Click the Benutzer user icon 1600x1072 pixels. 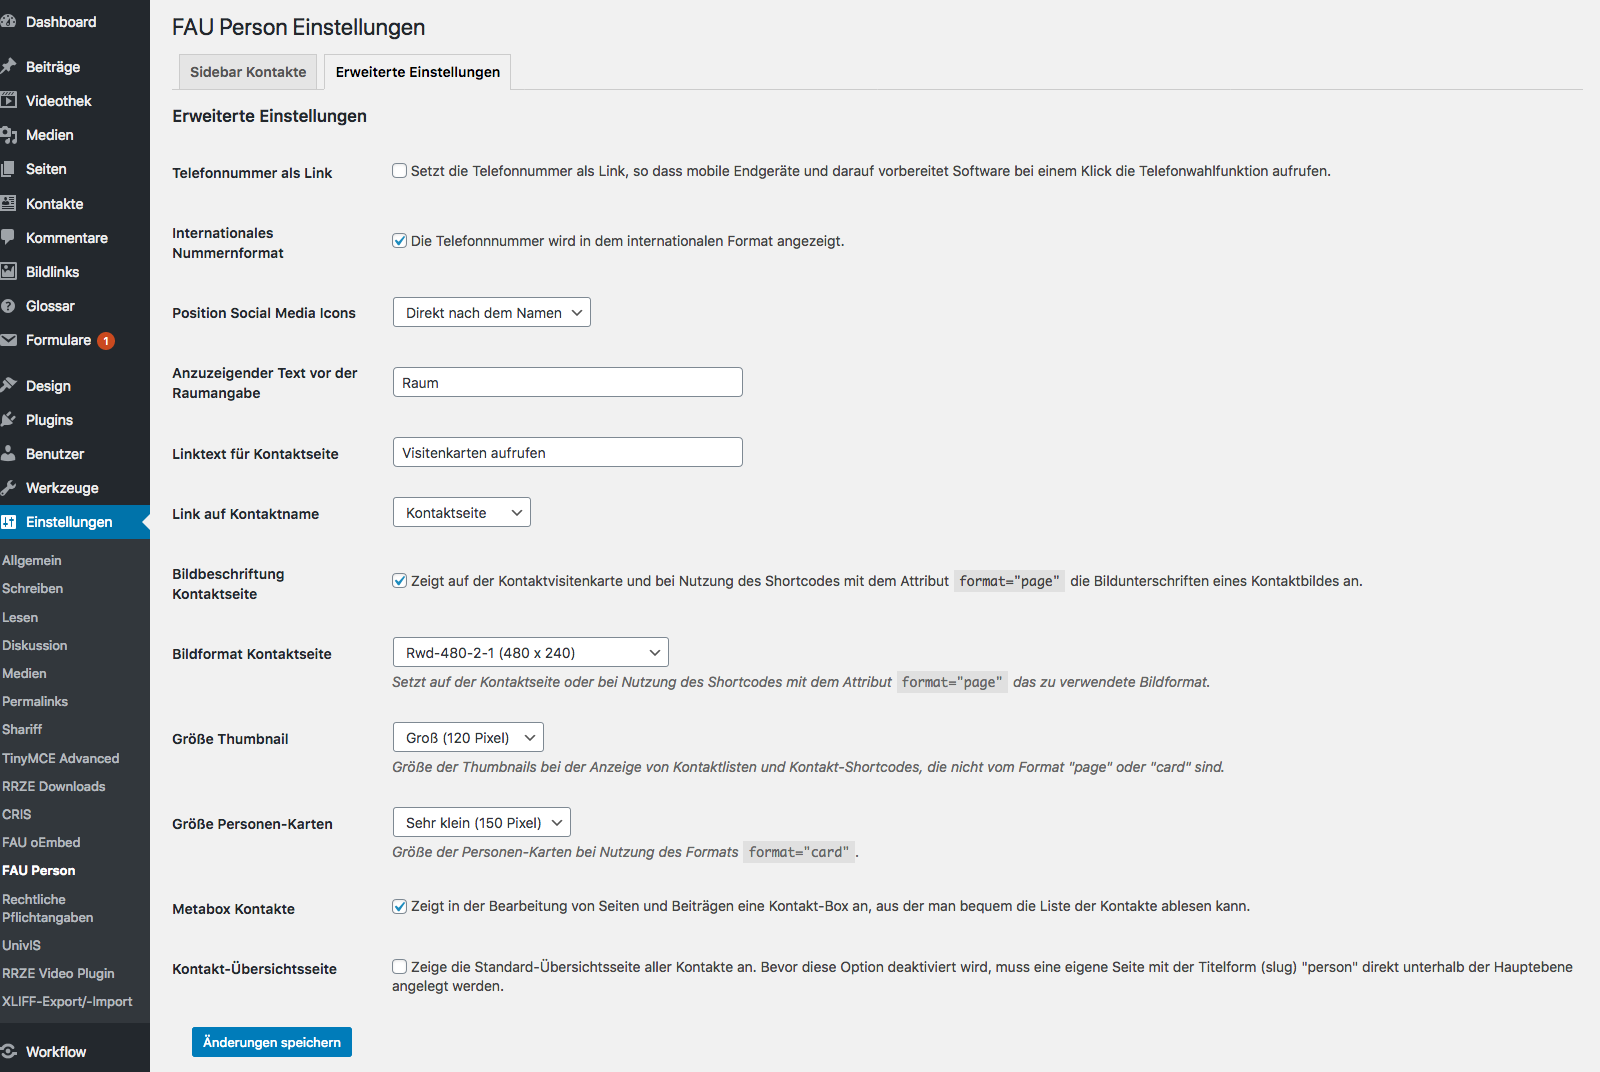[x=9, y=453]
